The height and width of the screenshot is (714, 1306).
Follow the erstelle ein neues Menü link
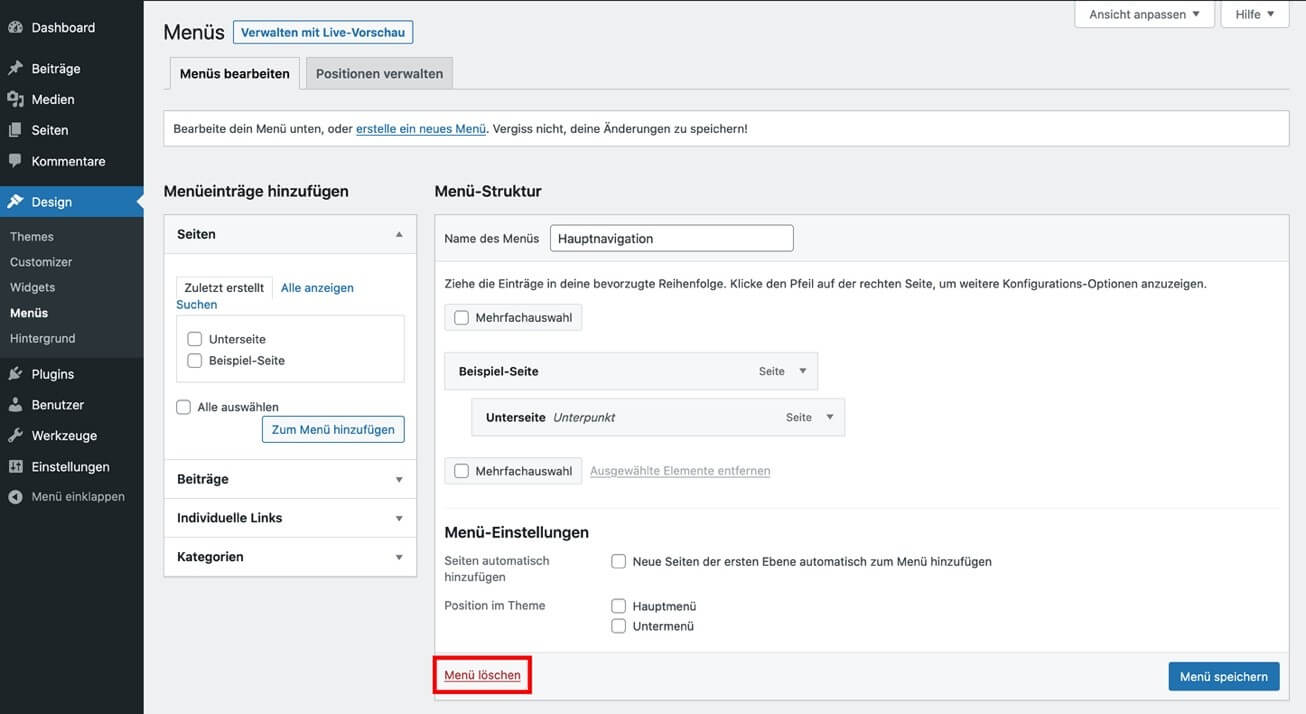click(x=421, y=129)
